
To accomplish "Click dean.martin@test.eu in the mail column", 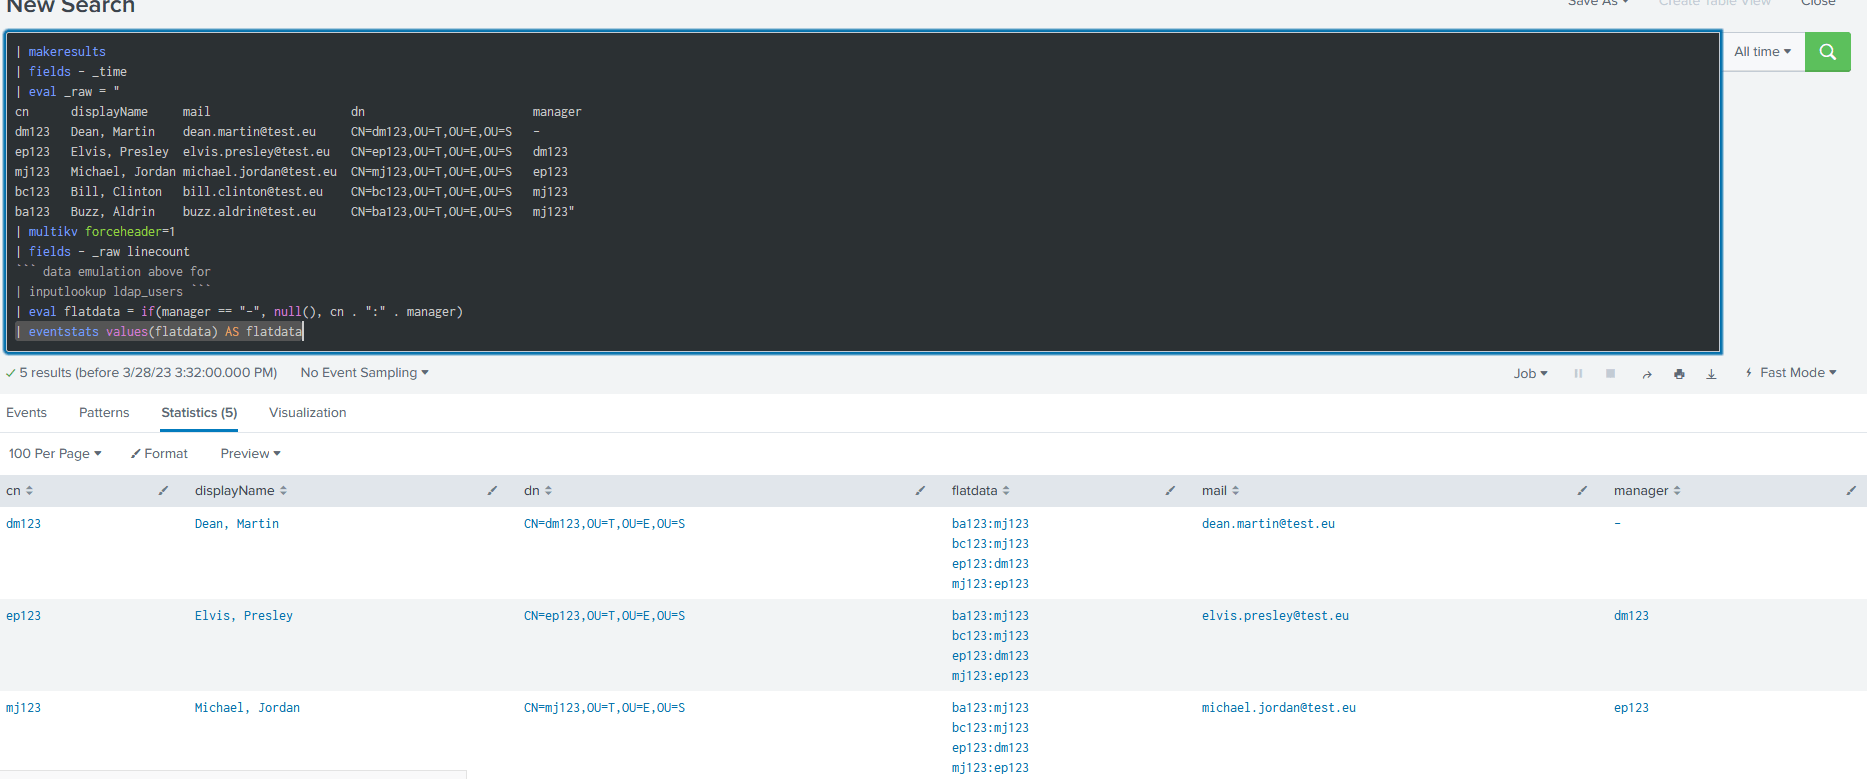I will 1268,524.
